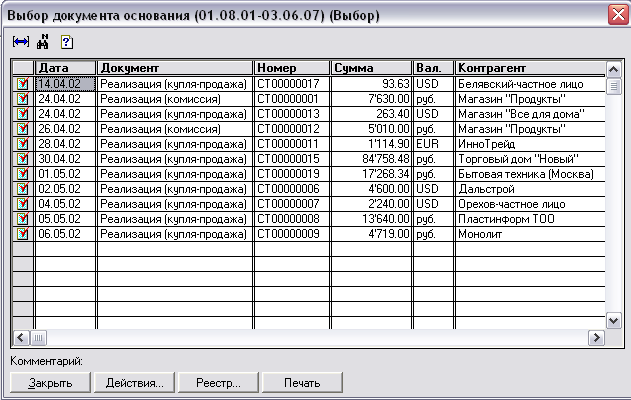The width and height of the screenshot is (631, 400).
Task: Click document icon of Монолит row
Action: 22,233
